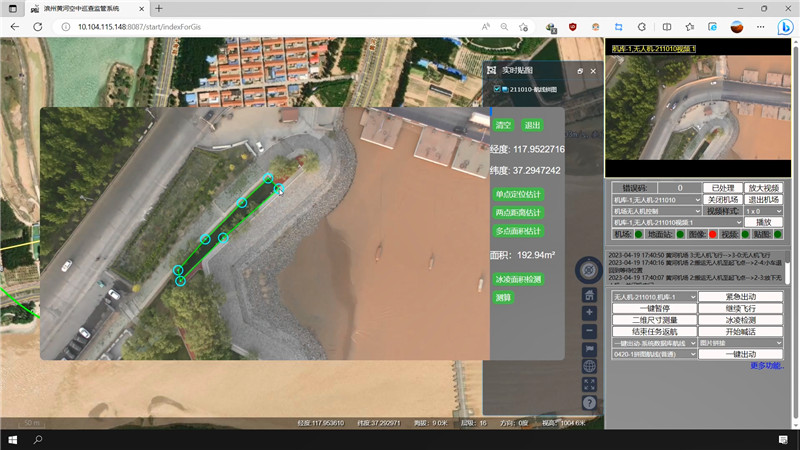Open the browser collections icon
This screenshot has height=450, width=800.
coord(713,27)
